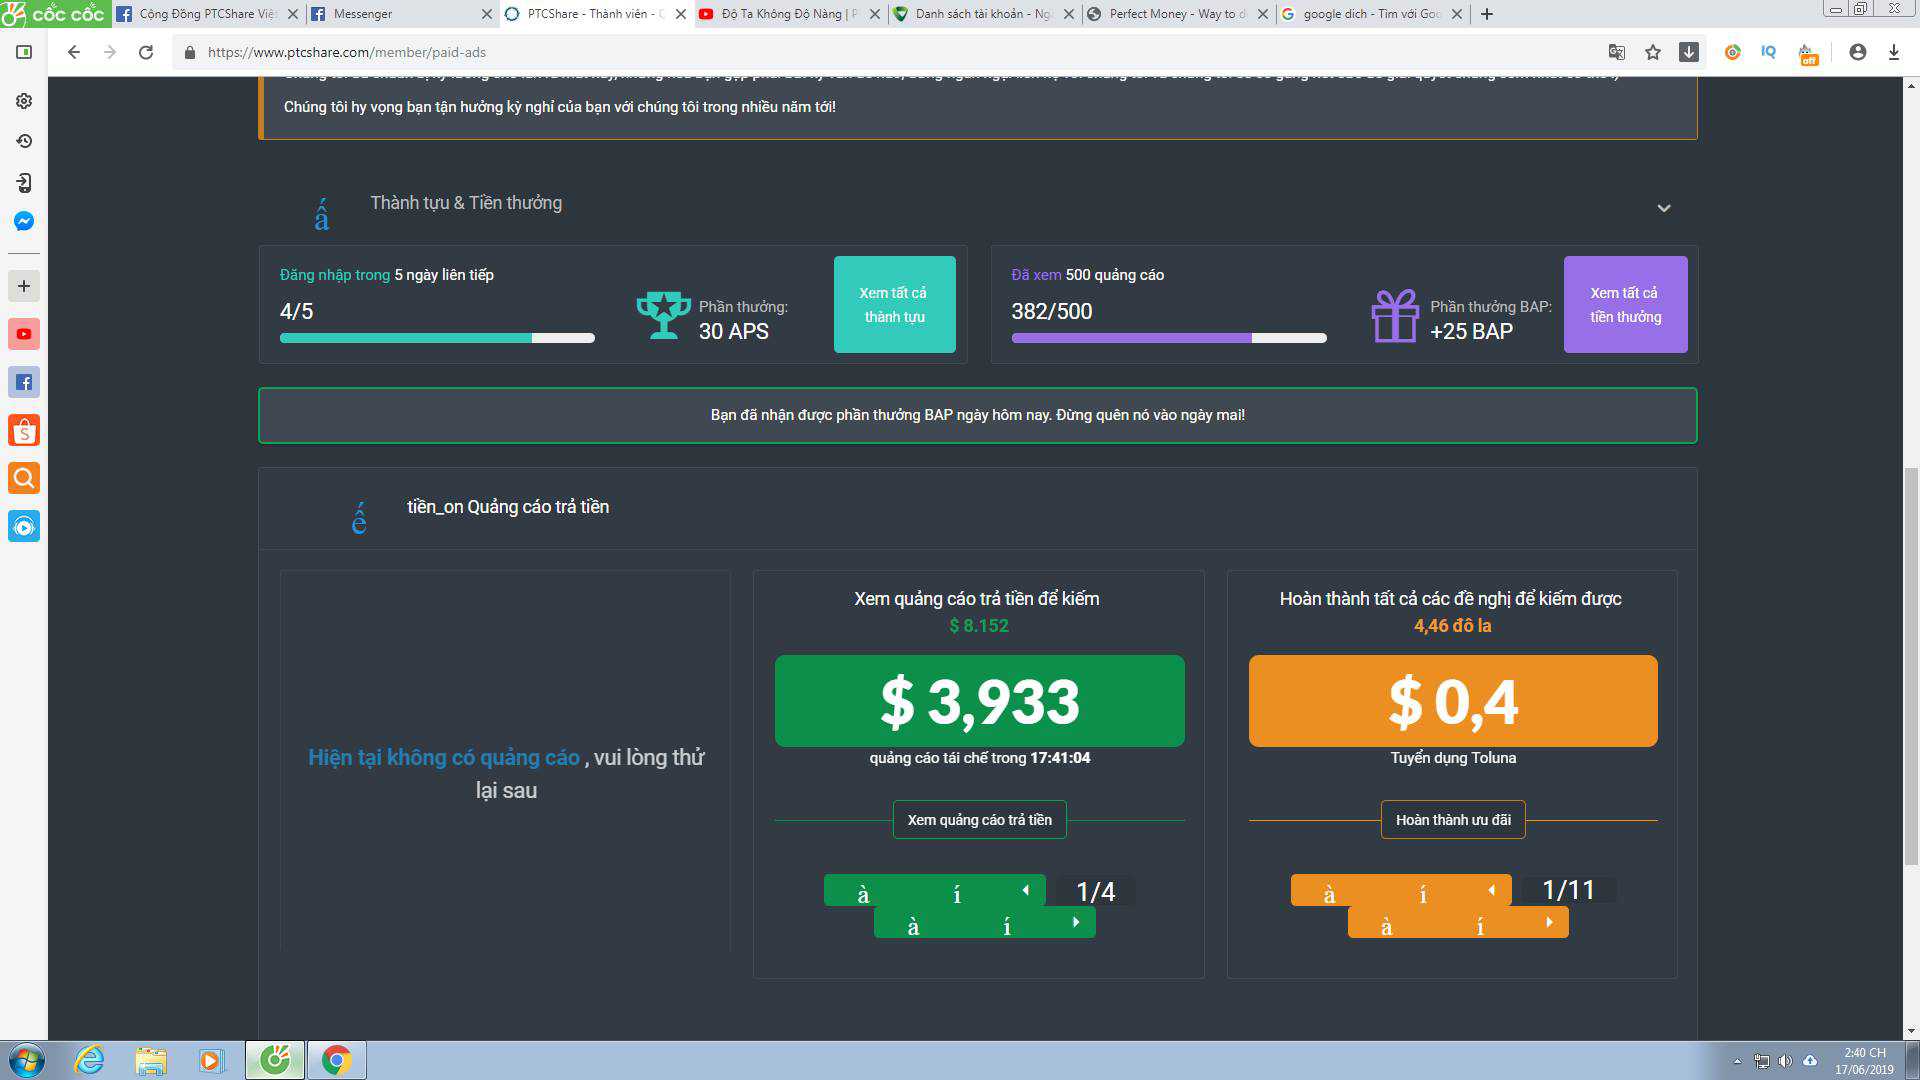Open the downloads arrow at toolbar end
Viewport: 1920px width, 1080px height.
1894,52
